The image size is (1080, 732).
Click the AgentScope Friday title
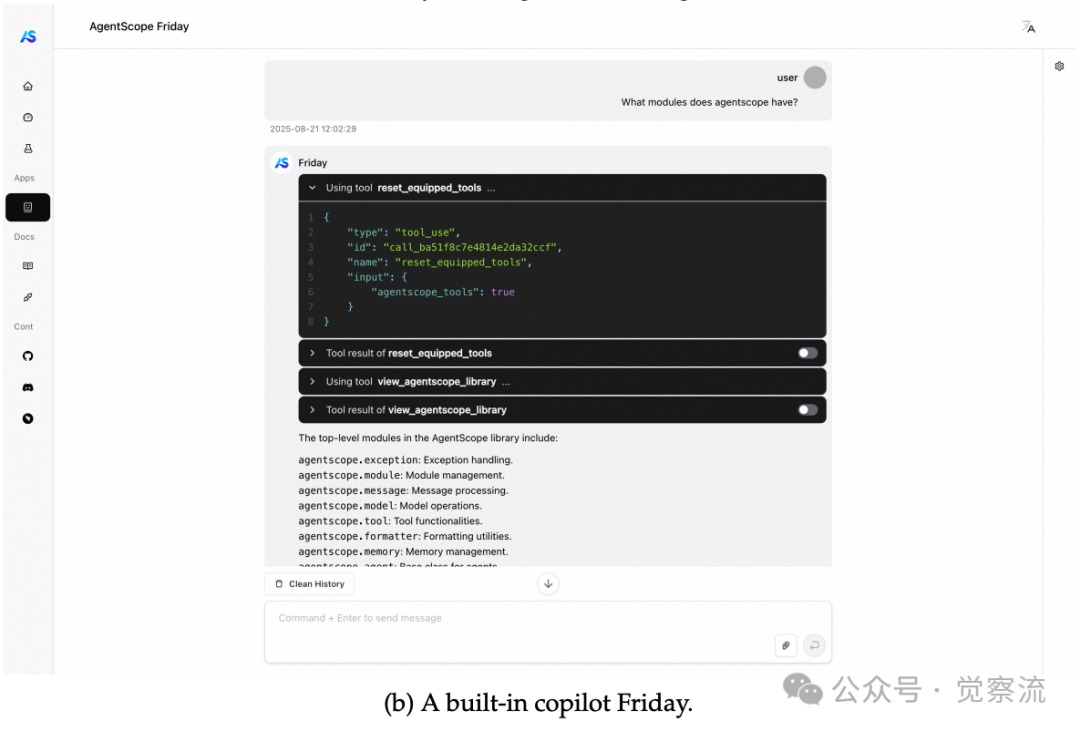(x=139, y=26)
